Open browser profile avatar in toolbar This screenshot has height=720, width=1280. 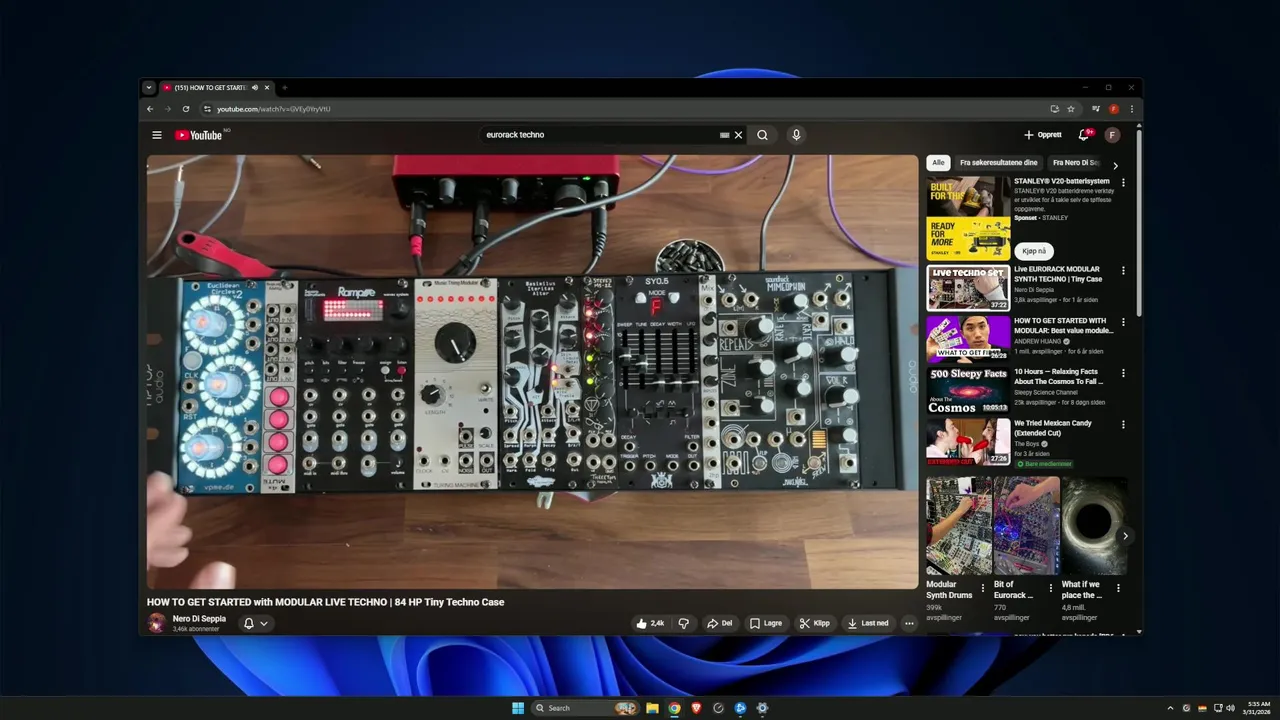[1114, 109]
